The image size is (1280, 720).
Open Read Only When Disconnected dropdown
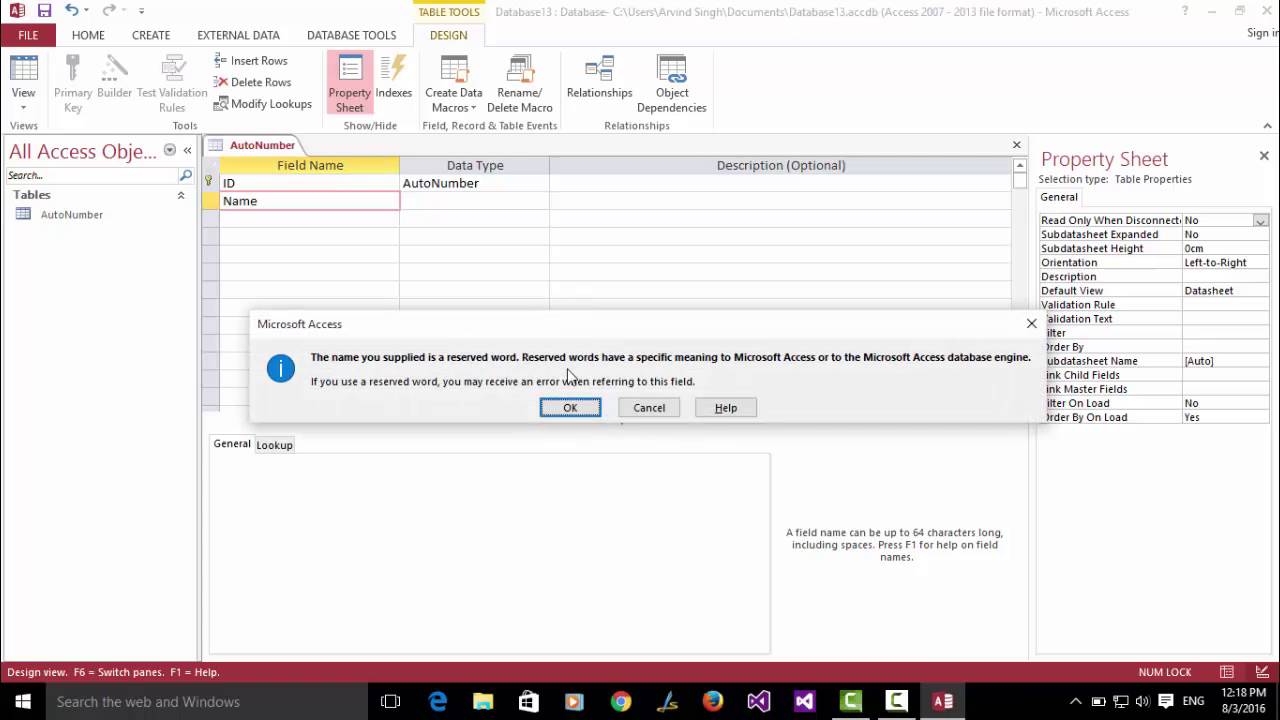(1261, 221)
